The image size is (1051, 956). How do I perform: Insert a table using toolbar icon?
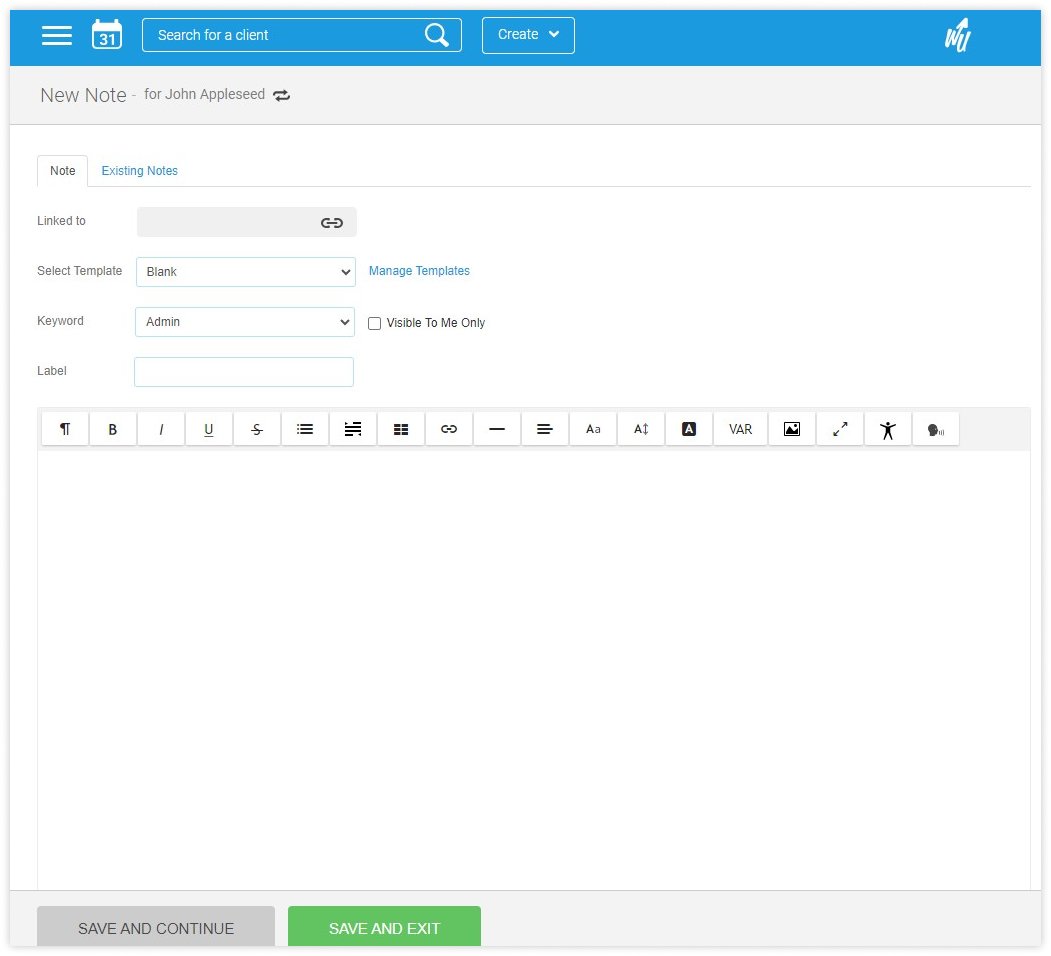[401, 429]
